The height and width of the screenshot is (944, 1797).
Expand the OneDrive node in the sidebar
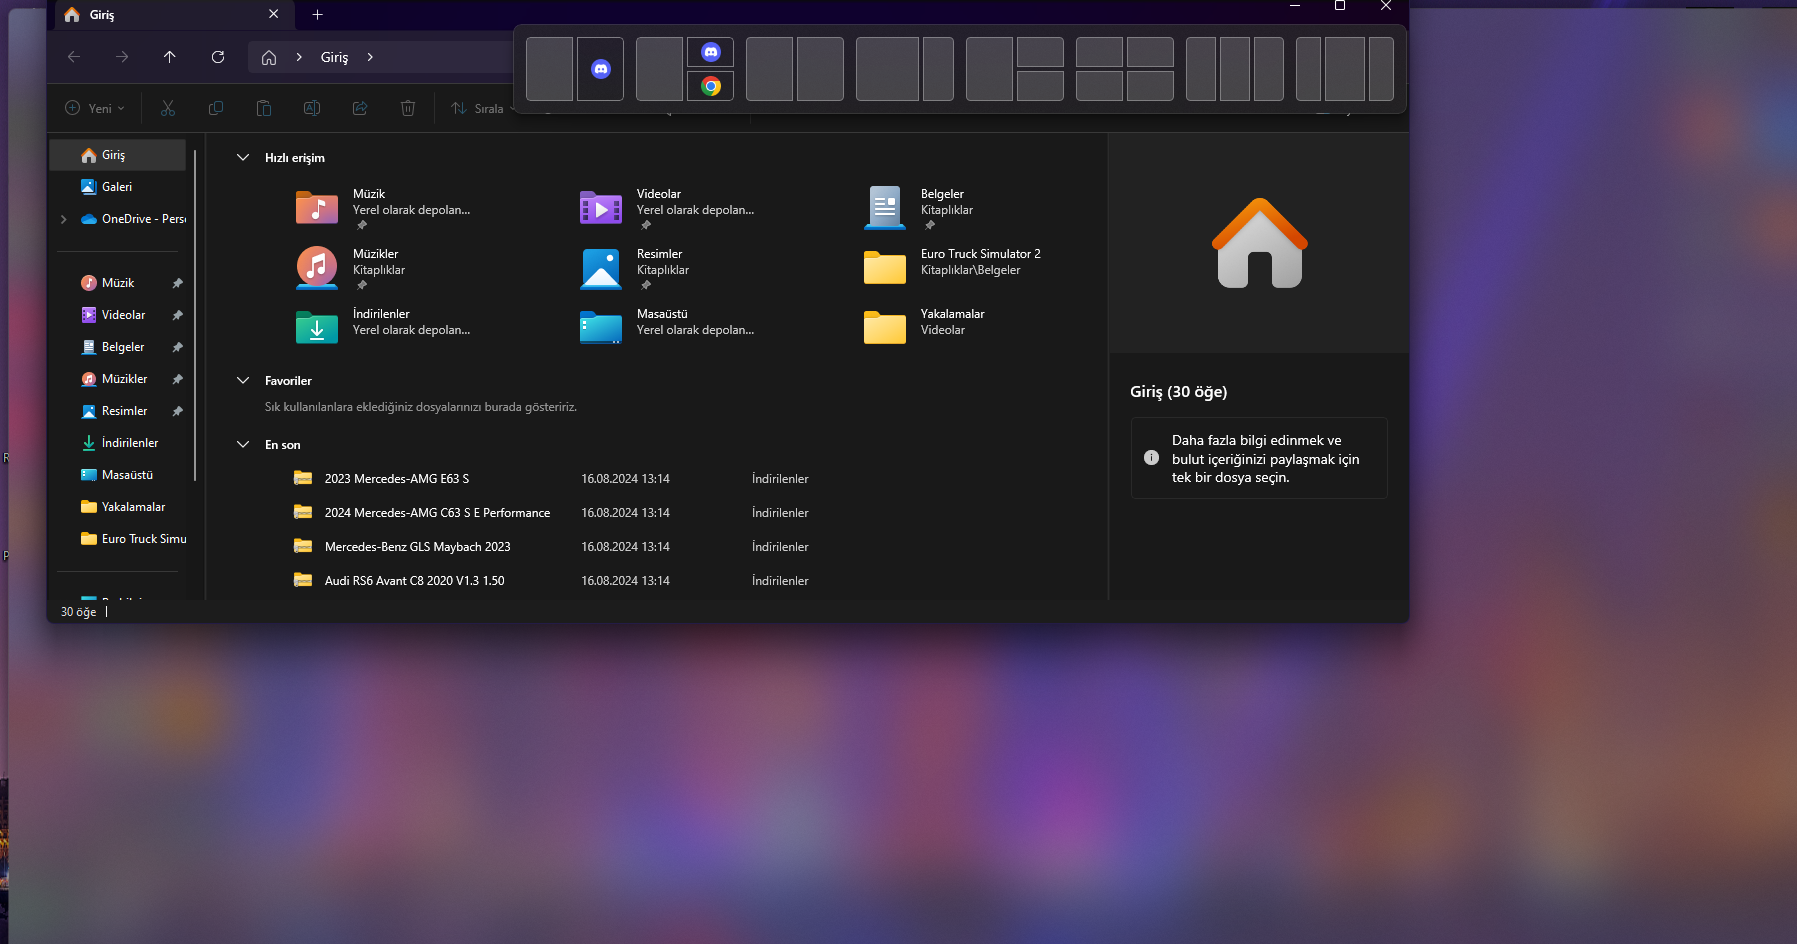coord(64,219)
